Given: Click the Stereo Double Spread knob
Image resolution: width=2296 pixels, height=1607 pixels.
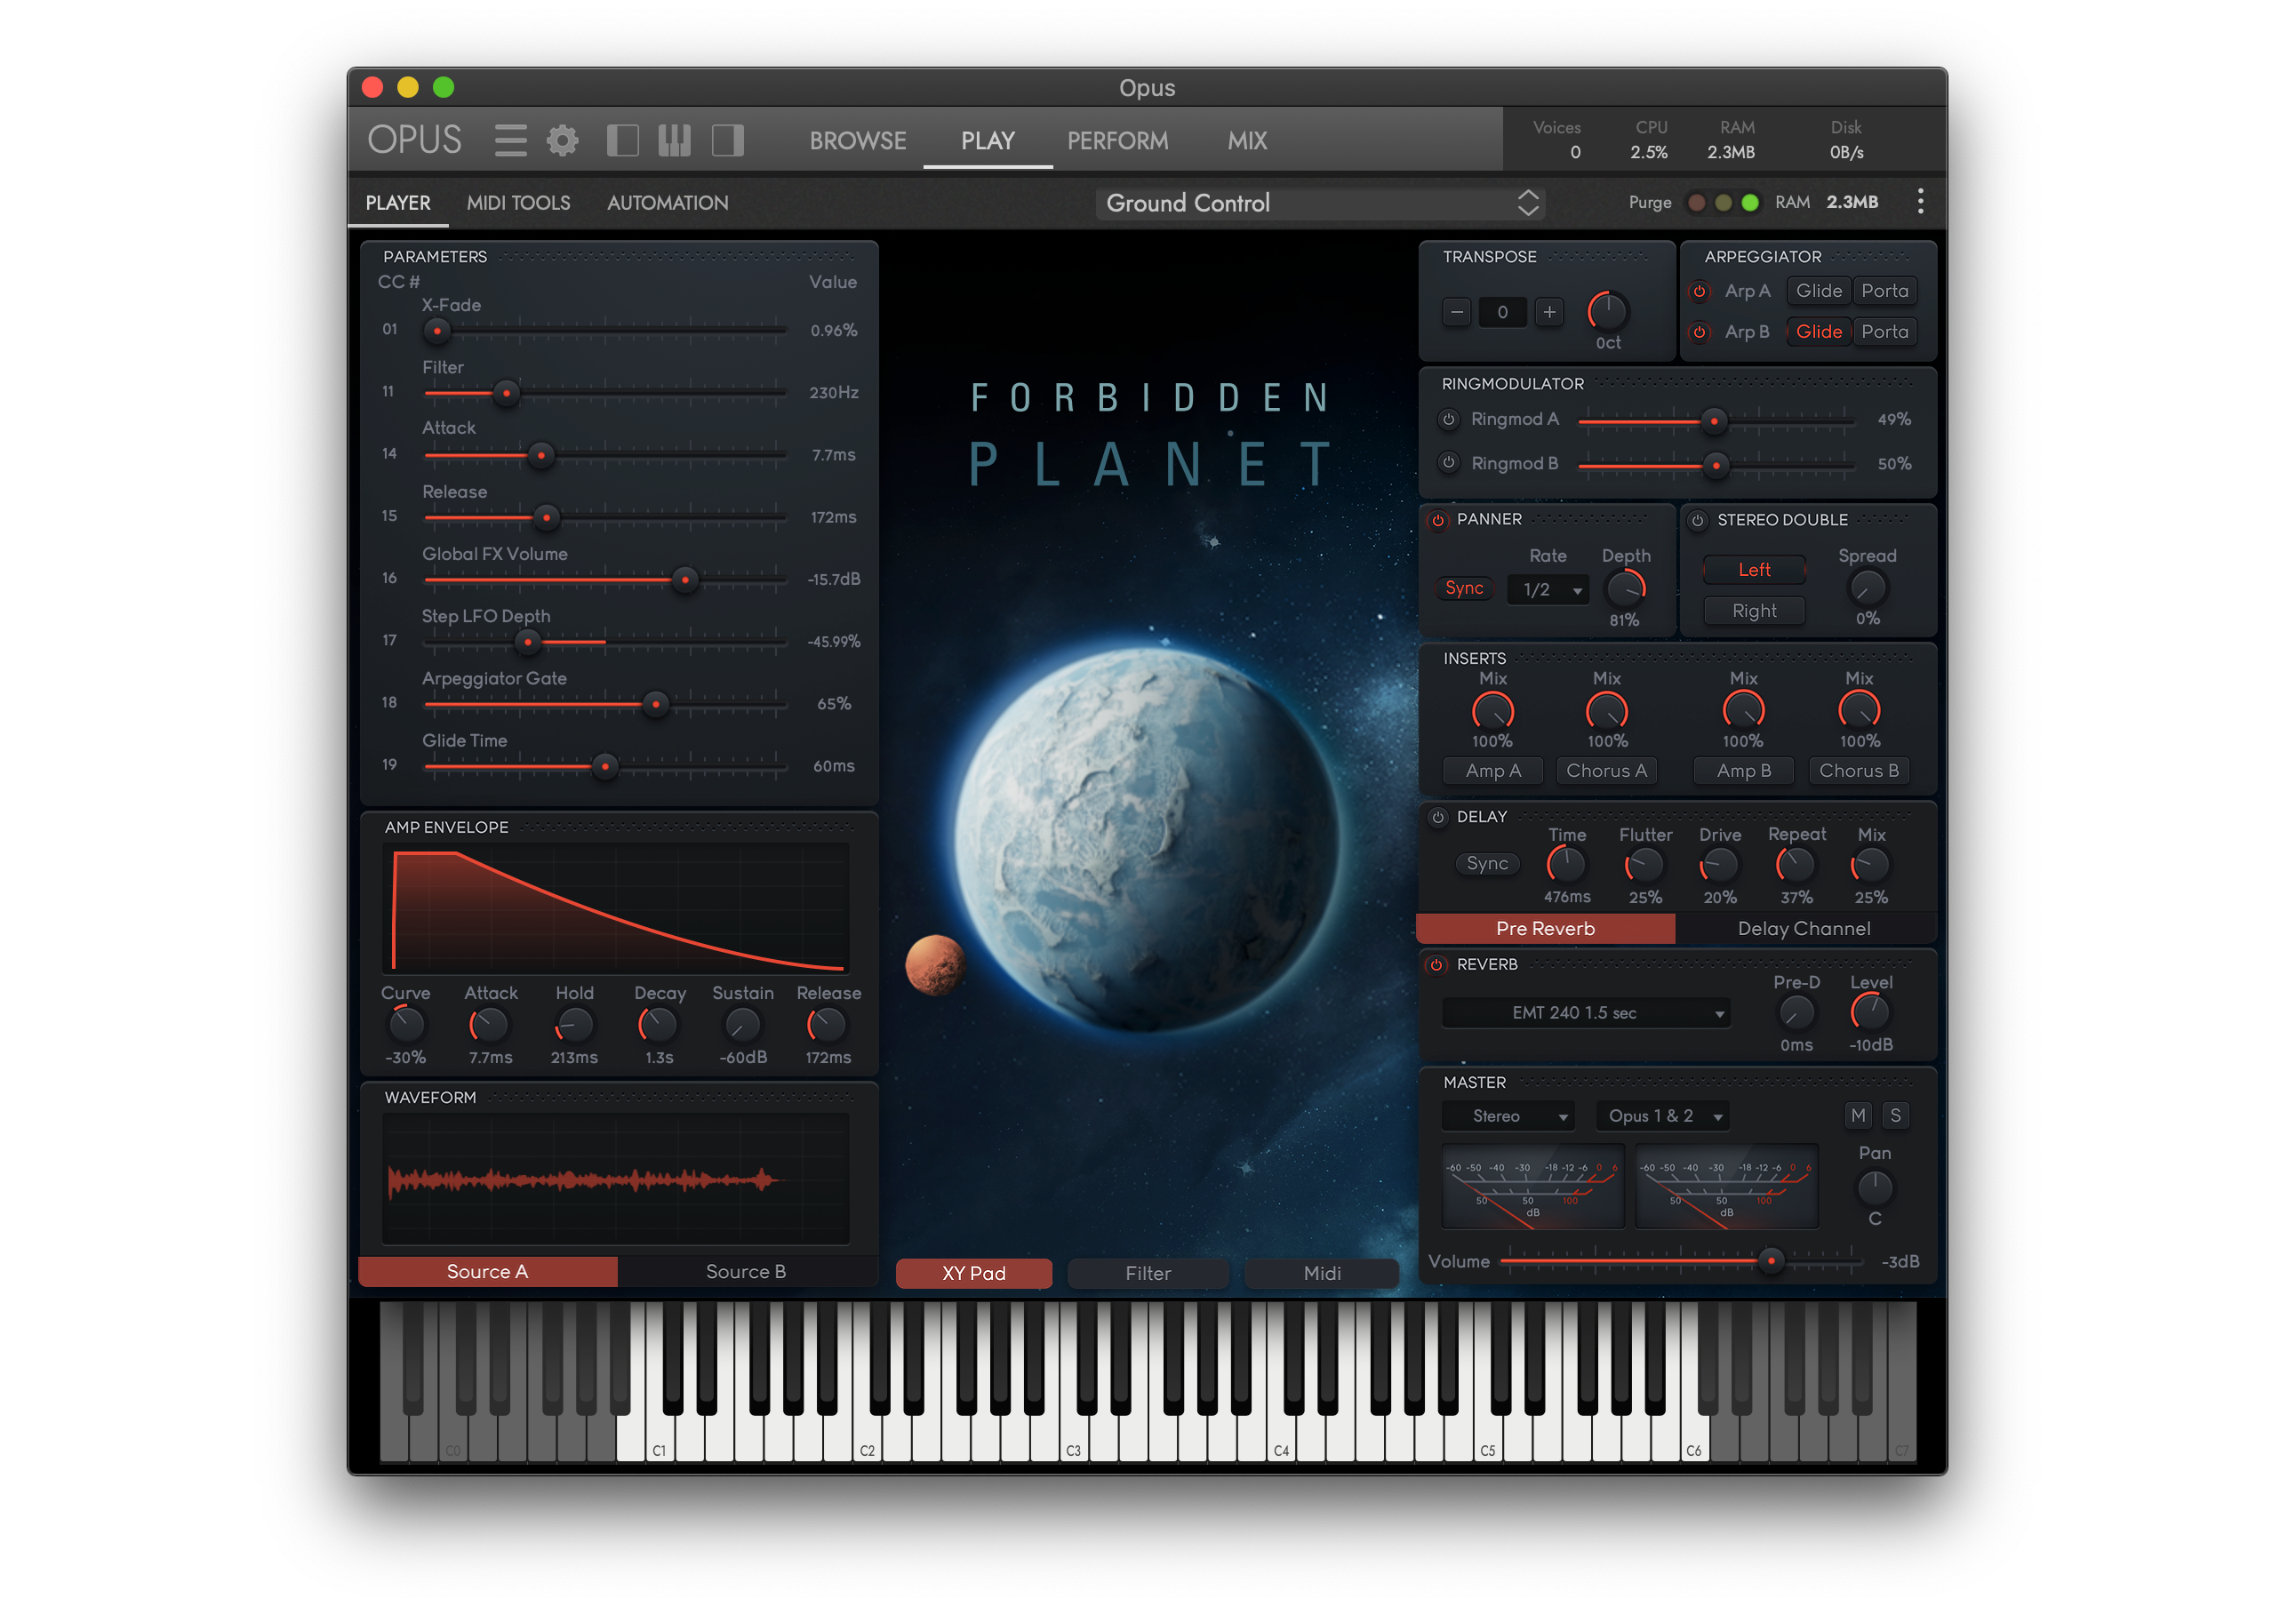Looking at the screenshot, I should 1867,589.
